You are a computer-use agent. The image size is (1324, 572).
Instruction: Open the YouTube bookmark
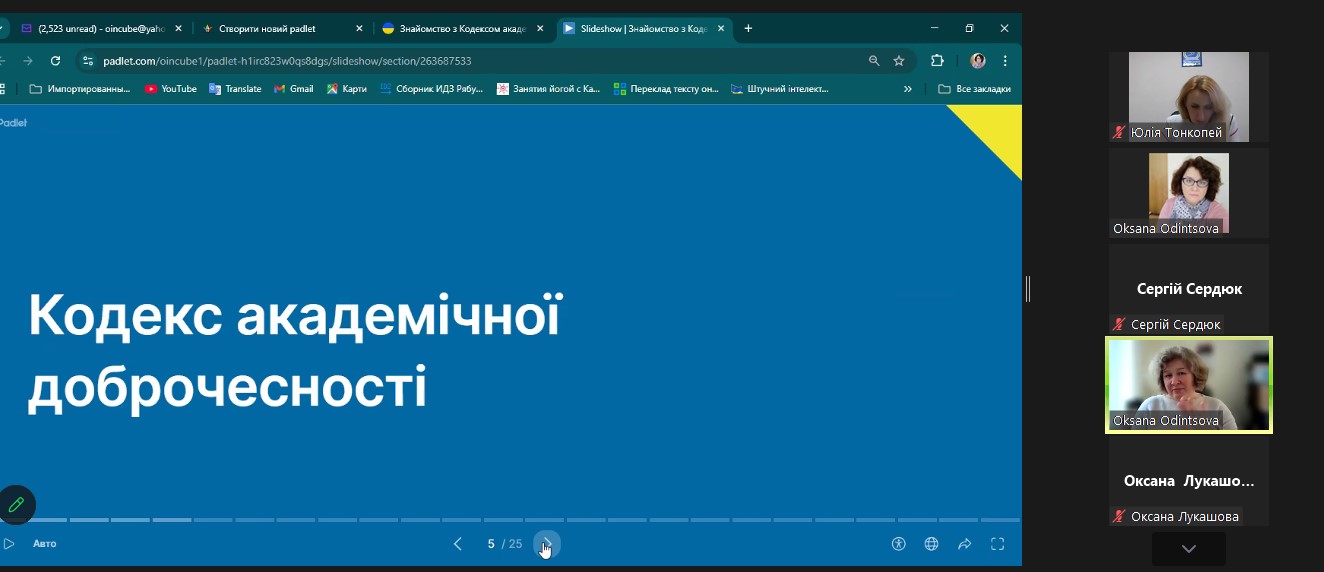pyautogui.click(x=171, y=89)
